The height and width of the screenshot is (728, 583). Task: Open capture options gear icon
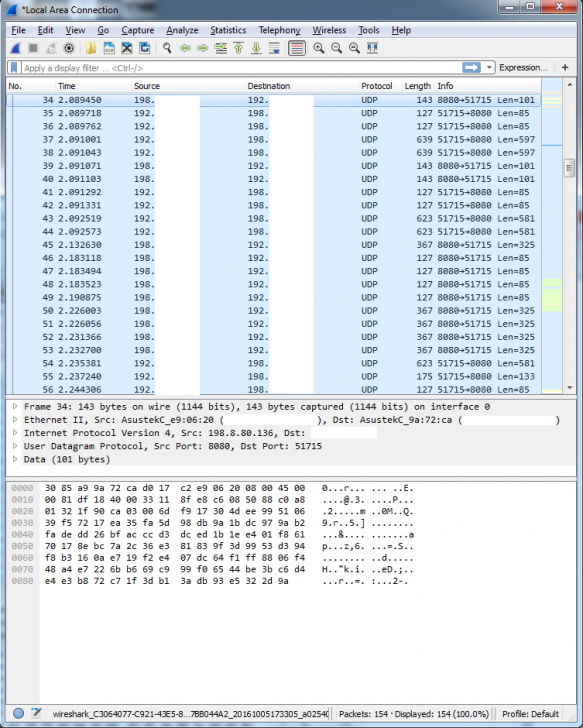(69, 48)
